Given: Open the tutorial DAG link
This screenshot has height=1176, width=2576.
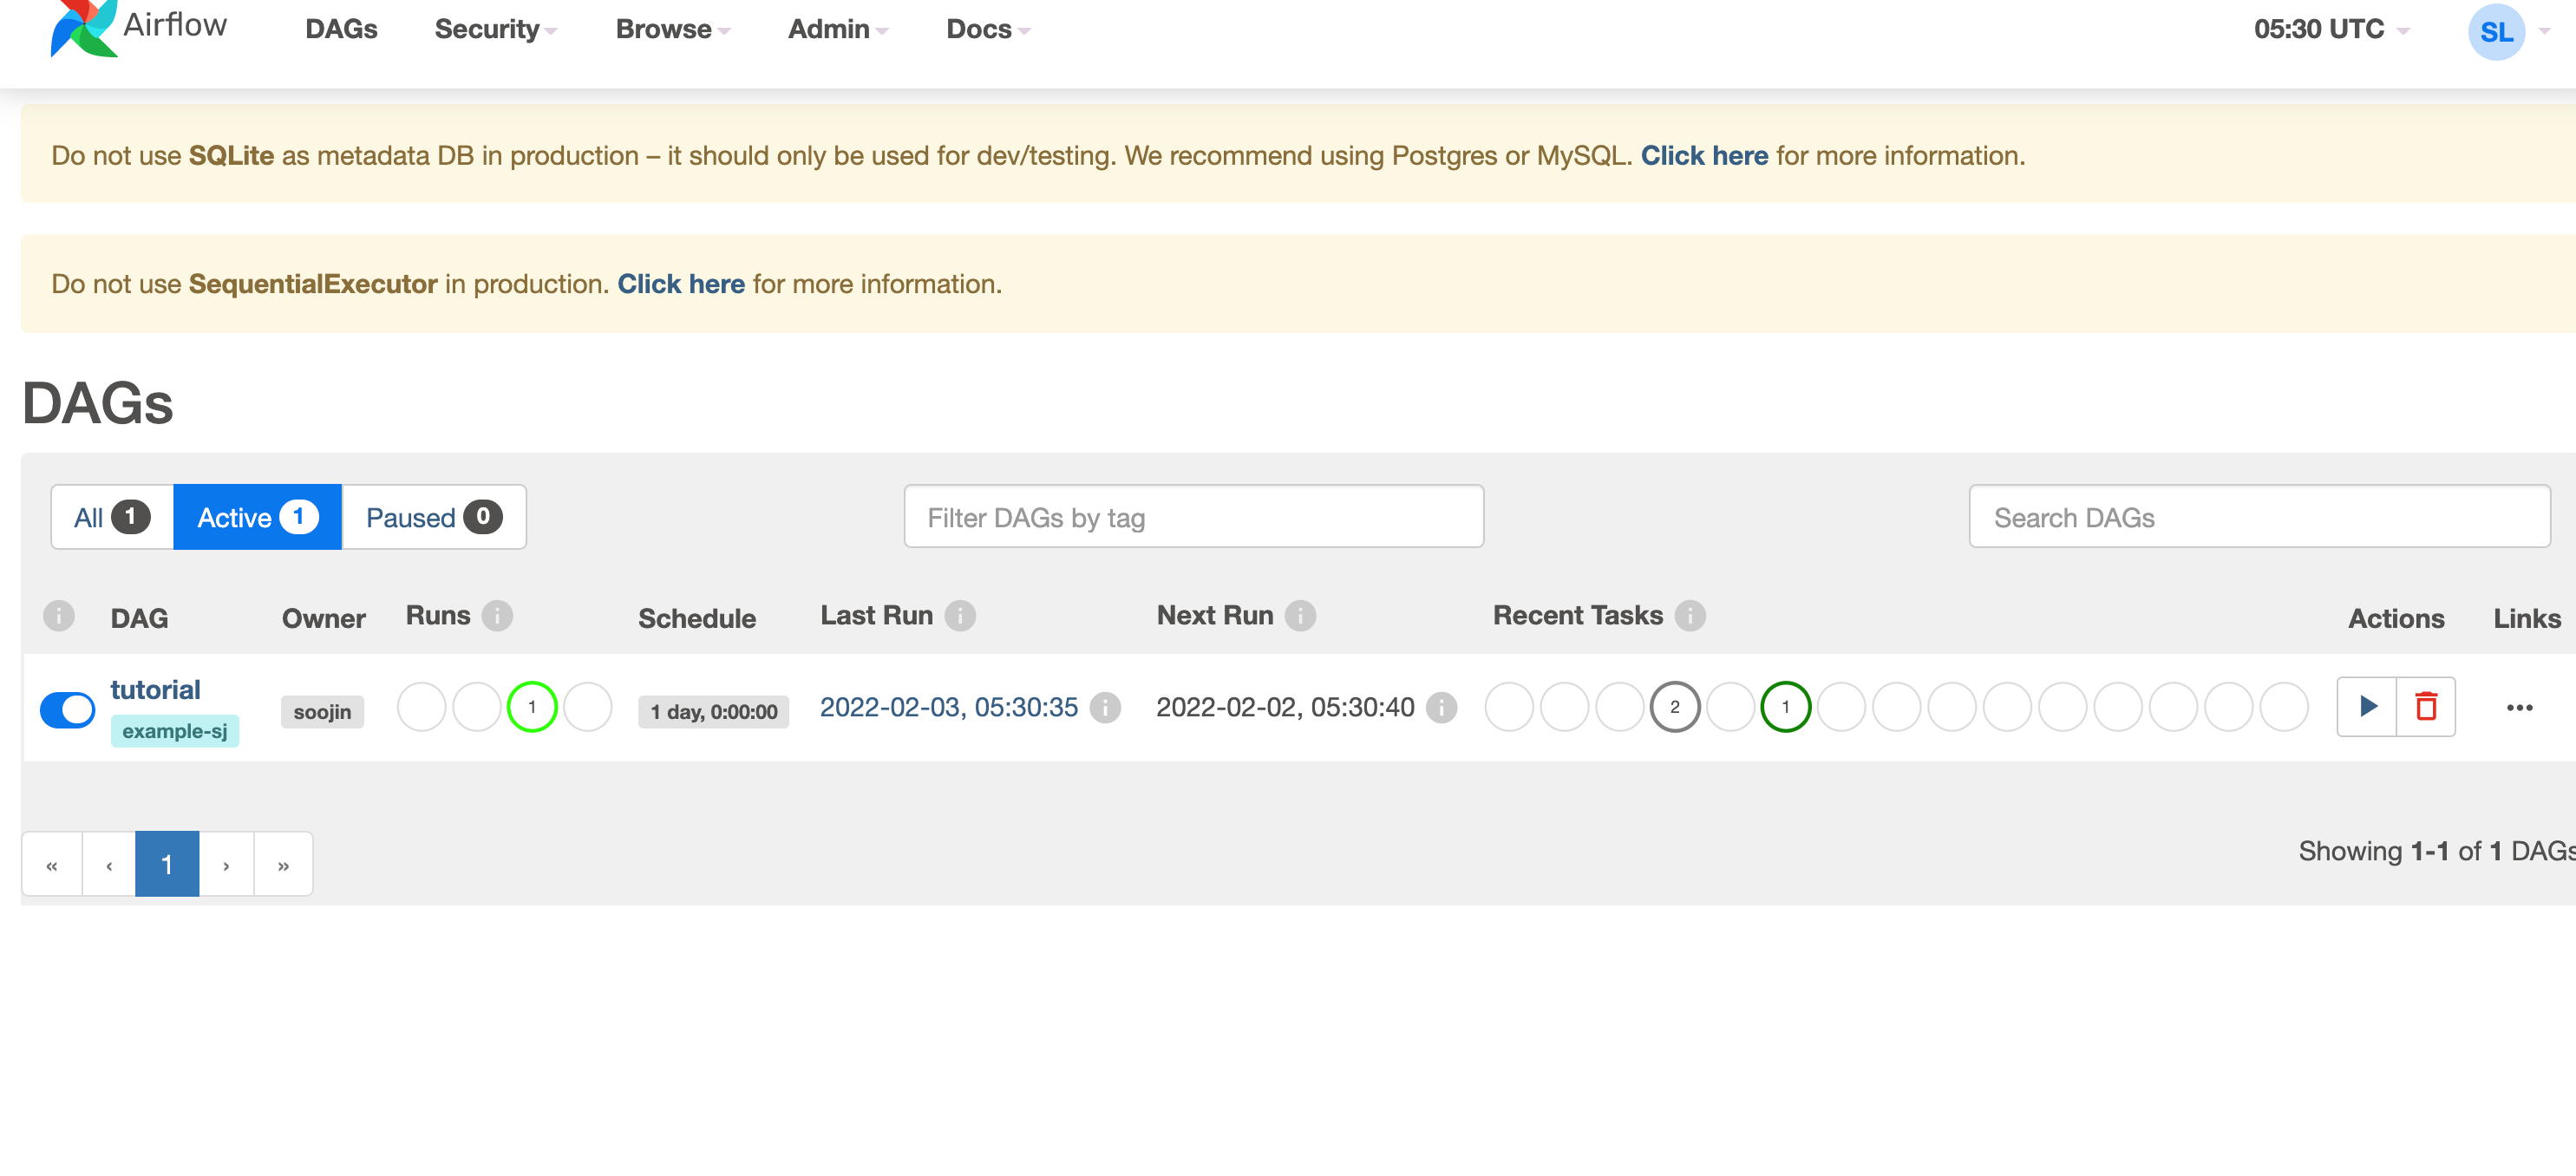Looking at the screenshot, I should (x=155, y=690).
